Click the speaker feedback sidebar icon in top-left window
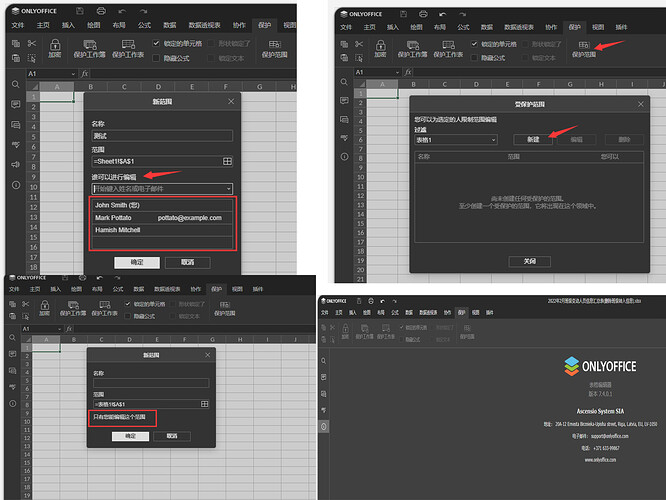This screenshot has width=666, height=500. [16, 164]
